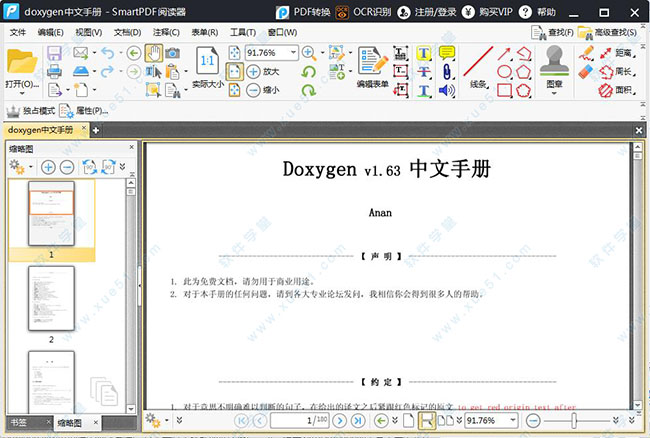Select the underline text tool

tap(424, 90)
